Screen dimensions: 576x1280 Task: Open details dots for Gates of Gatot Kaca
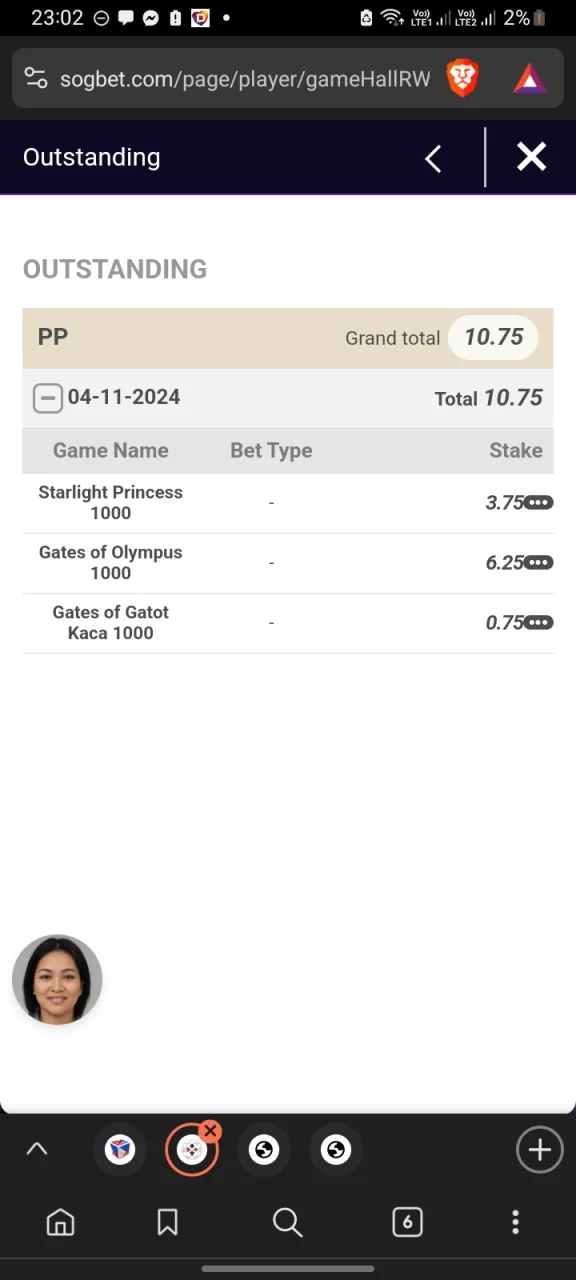(x=539, y=622)
